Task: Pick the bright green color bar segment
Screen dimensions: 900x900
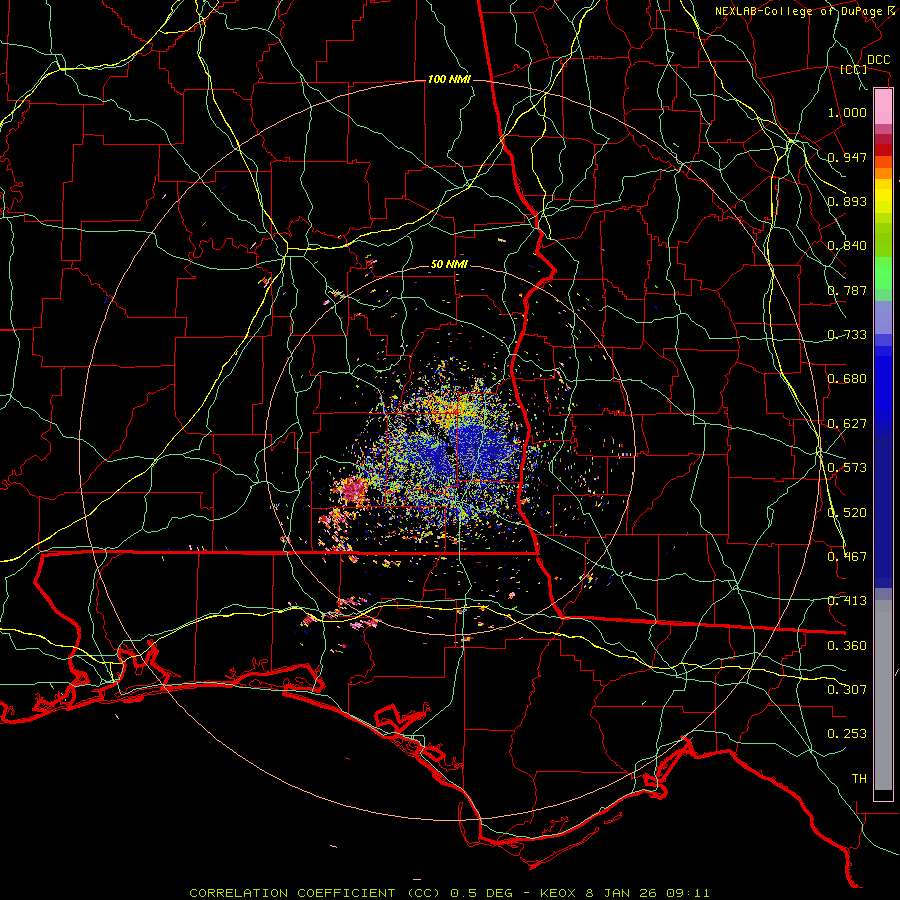Action: (883, 273)
